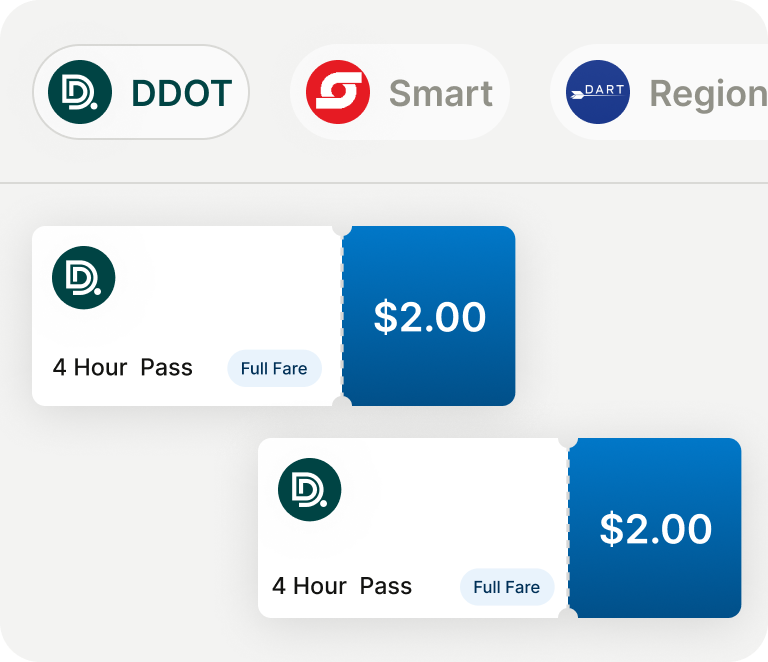
Task: Click the DDOT logo on the upper ticket
Action: [83, 277]
